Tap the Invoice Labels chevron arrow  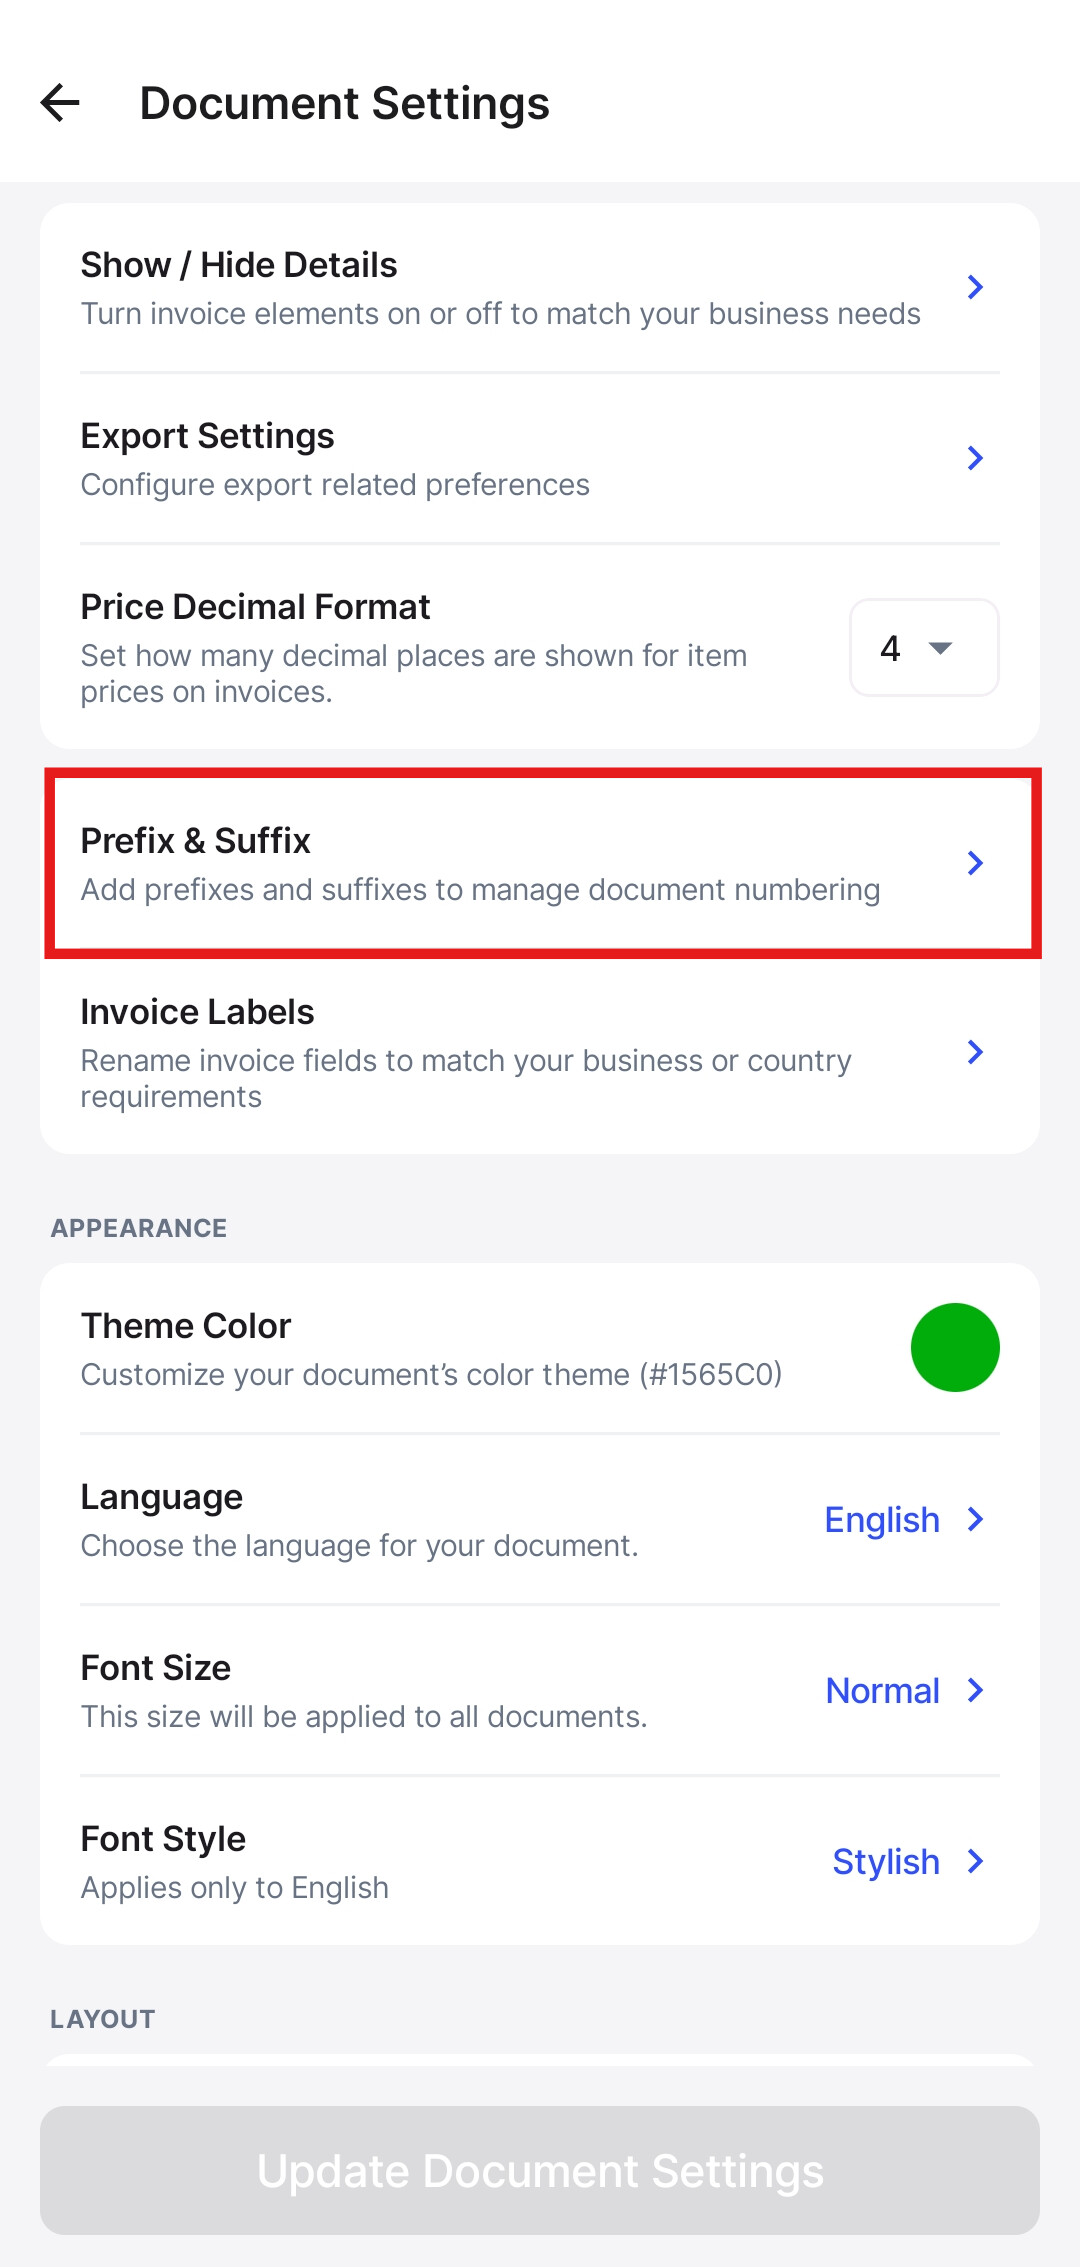[x=975, y=1052]
